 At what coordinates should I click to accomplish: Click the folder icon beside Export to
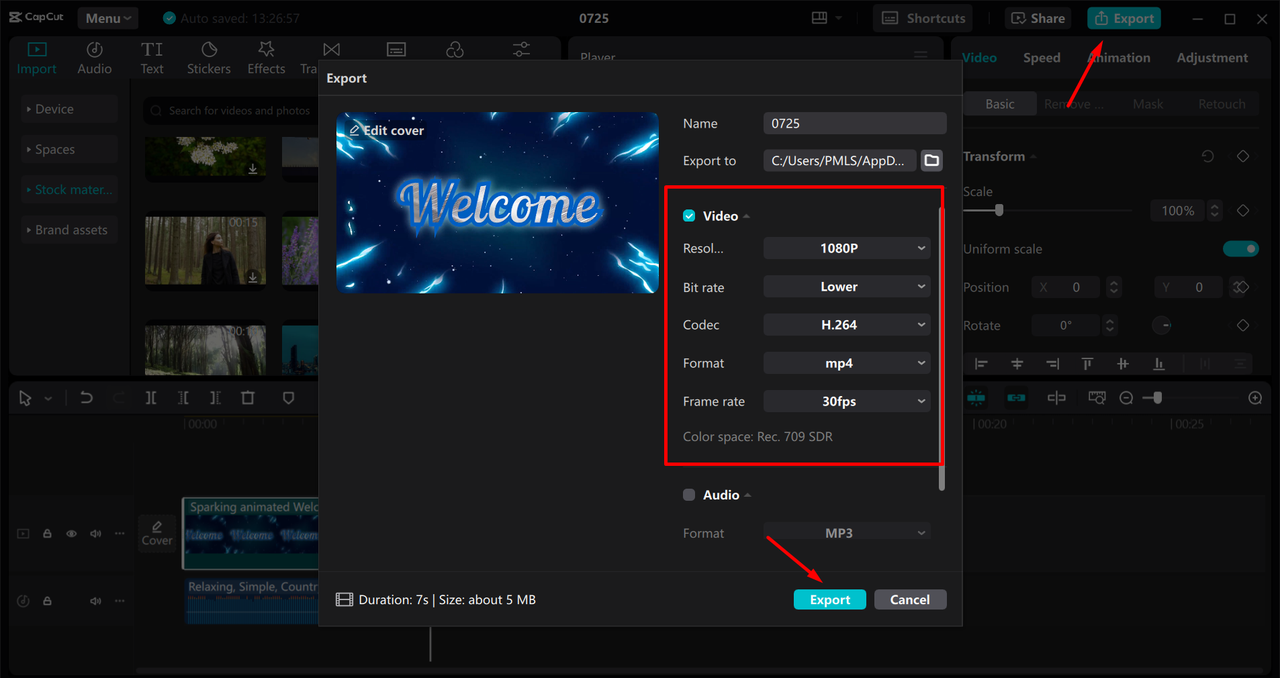tap(931, 161)
